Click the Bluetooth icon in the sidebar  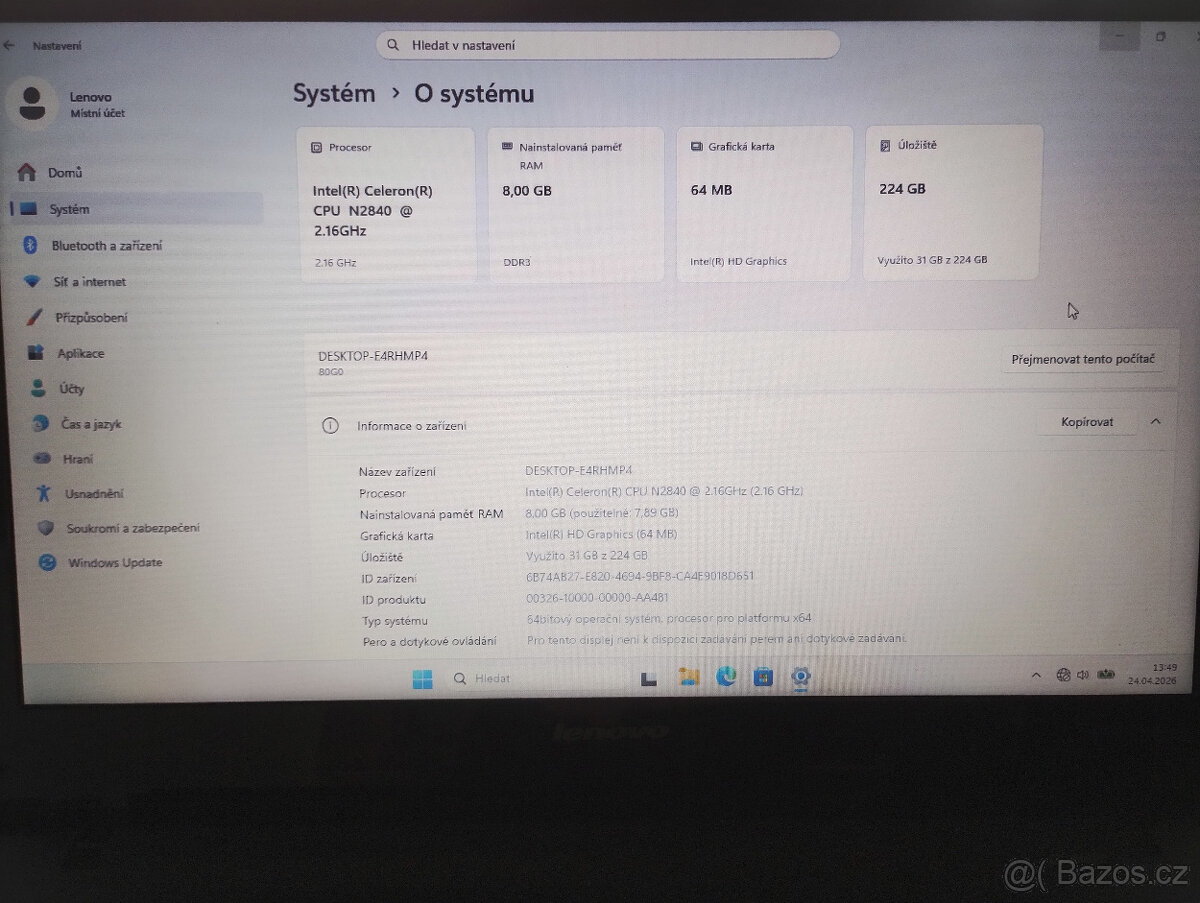point(31,246)
